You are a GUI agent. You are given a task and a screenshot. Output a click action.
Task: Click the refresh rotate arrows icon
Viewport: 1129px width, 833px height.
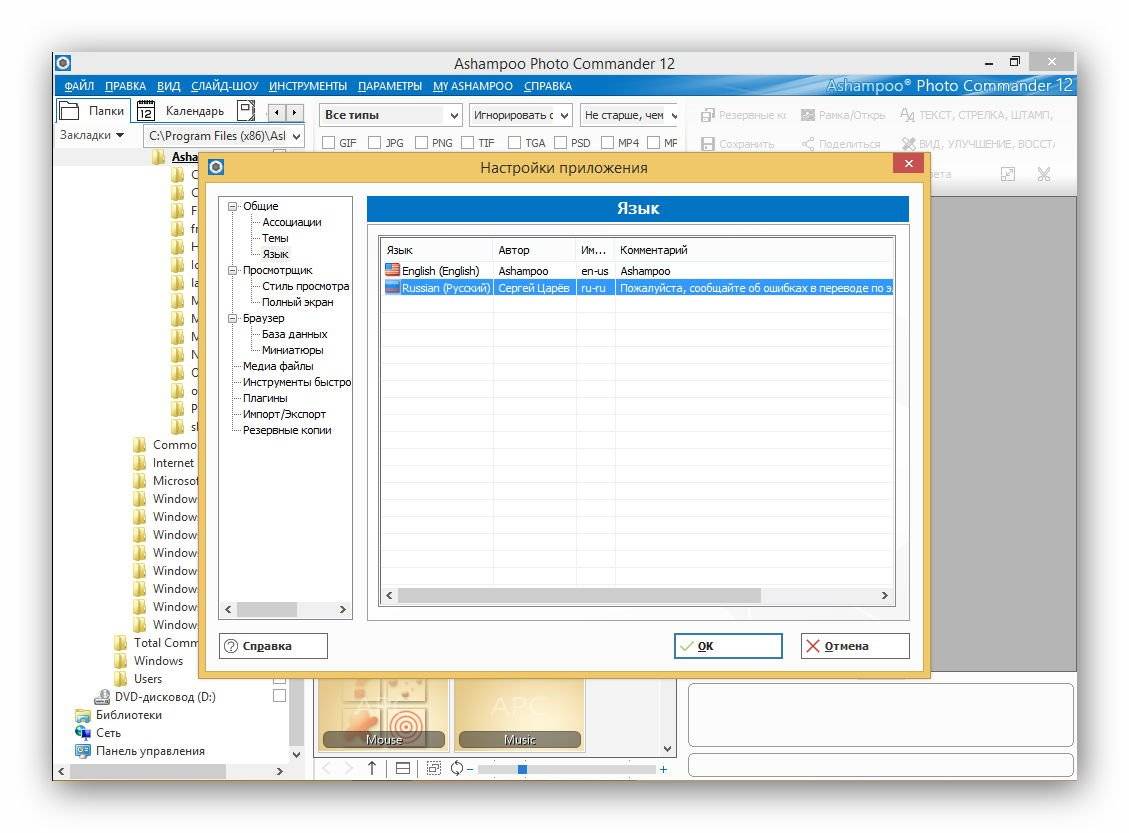coord(456,768)
